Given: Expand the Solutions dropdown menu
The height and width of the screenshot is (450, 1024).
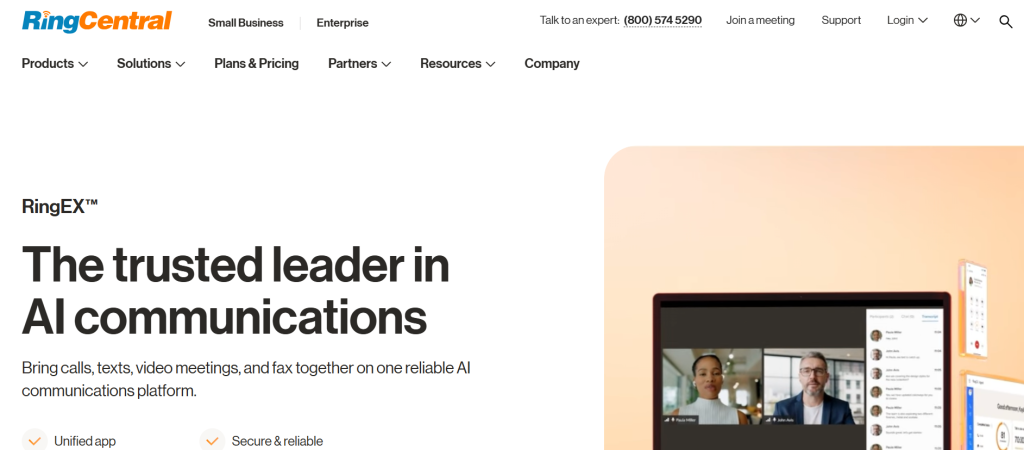Looking at the screenshot, I should [x=151, y=63].
